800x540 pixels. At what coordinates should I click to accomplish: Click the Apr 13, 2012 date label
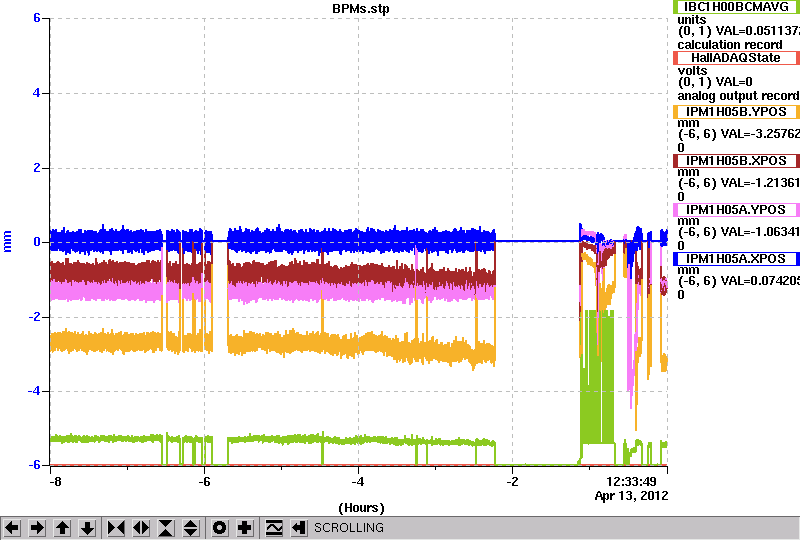pos(631,496)
